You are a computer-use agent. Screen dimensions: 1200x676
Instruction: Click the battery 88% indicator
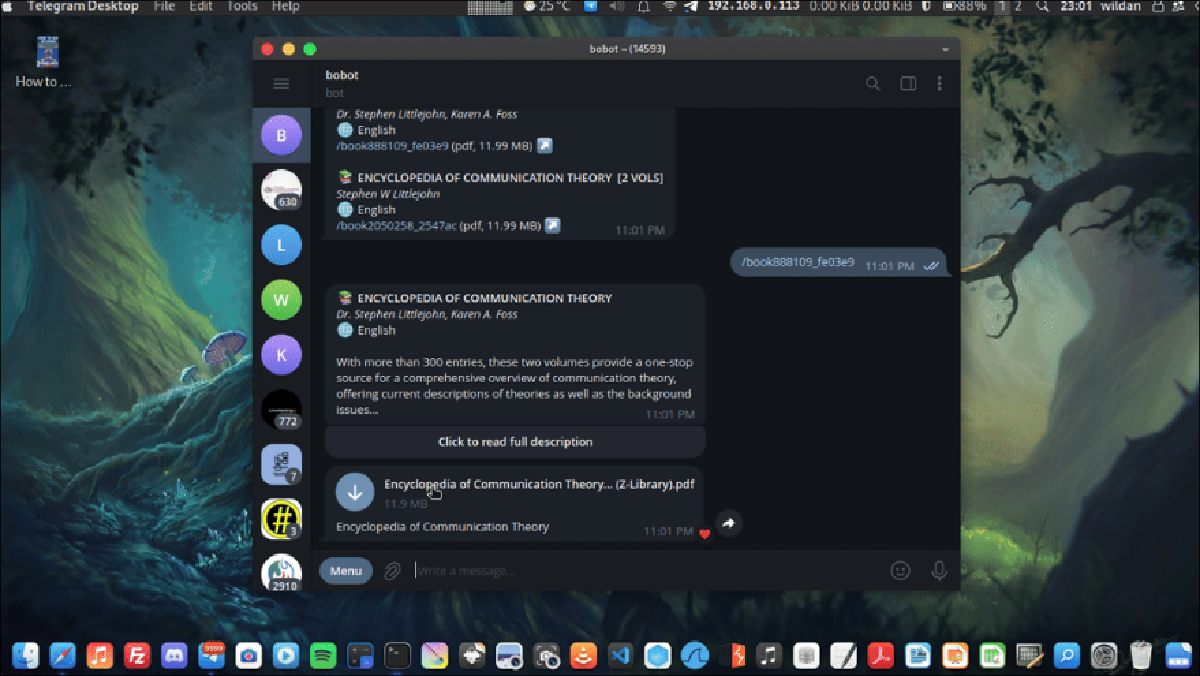tap(964, 7)
